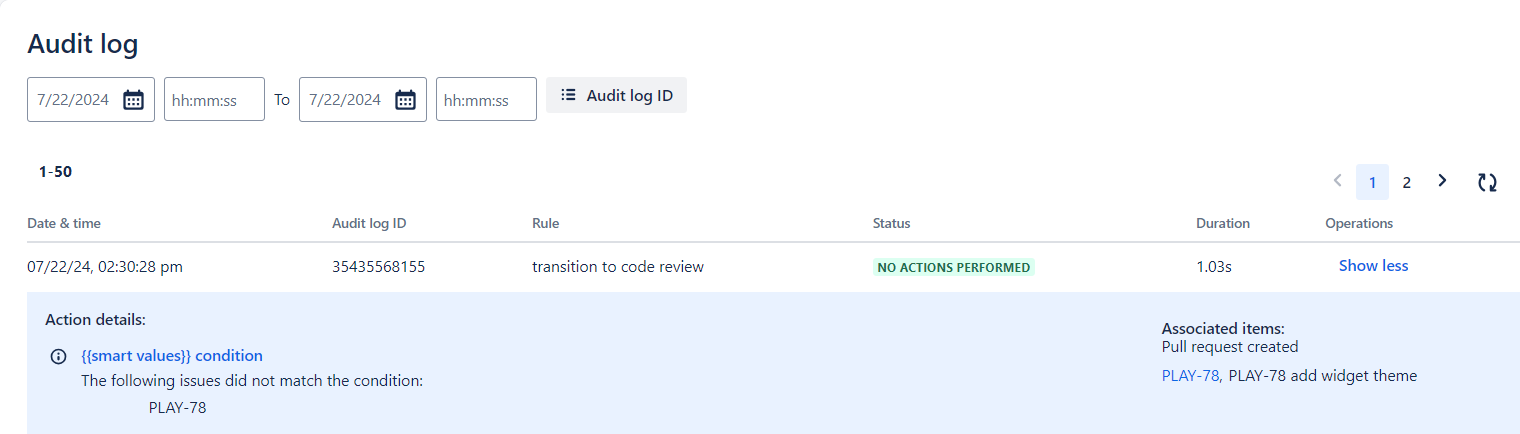Click the info icon beside smart values condition
The width and height of the screenshot is (1520, 434).
click(x=59, y=356)
